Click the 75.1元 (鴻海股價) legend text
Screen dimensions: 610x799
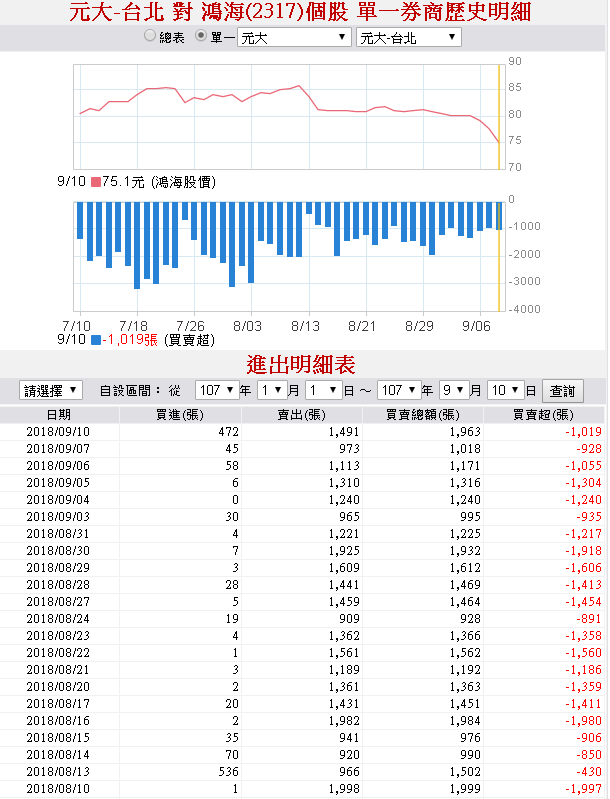159,182
